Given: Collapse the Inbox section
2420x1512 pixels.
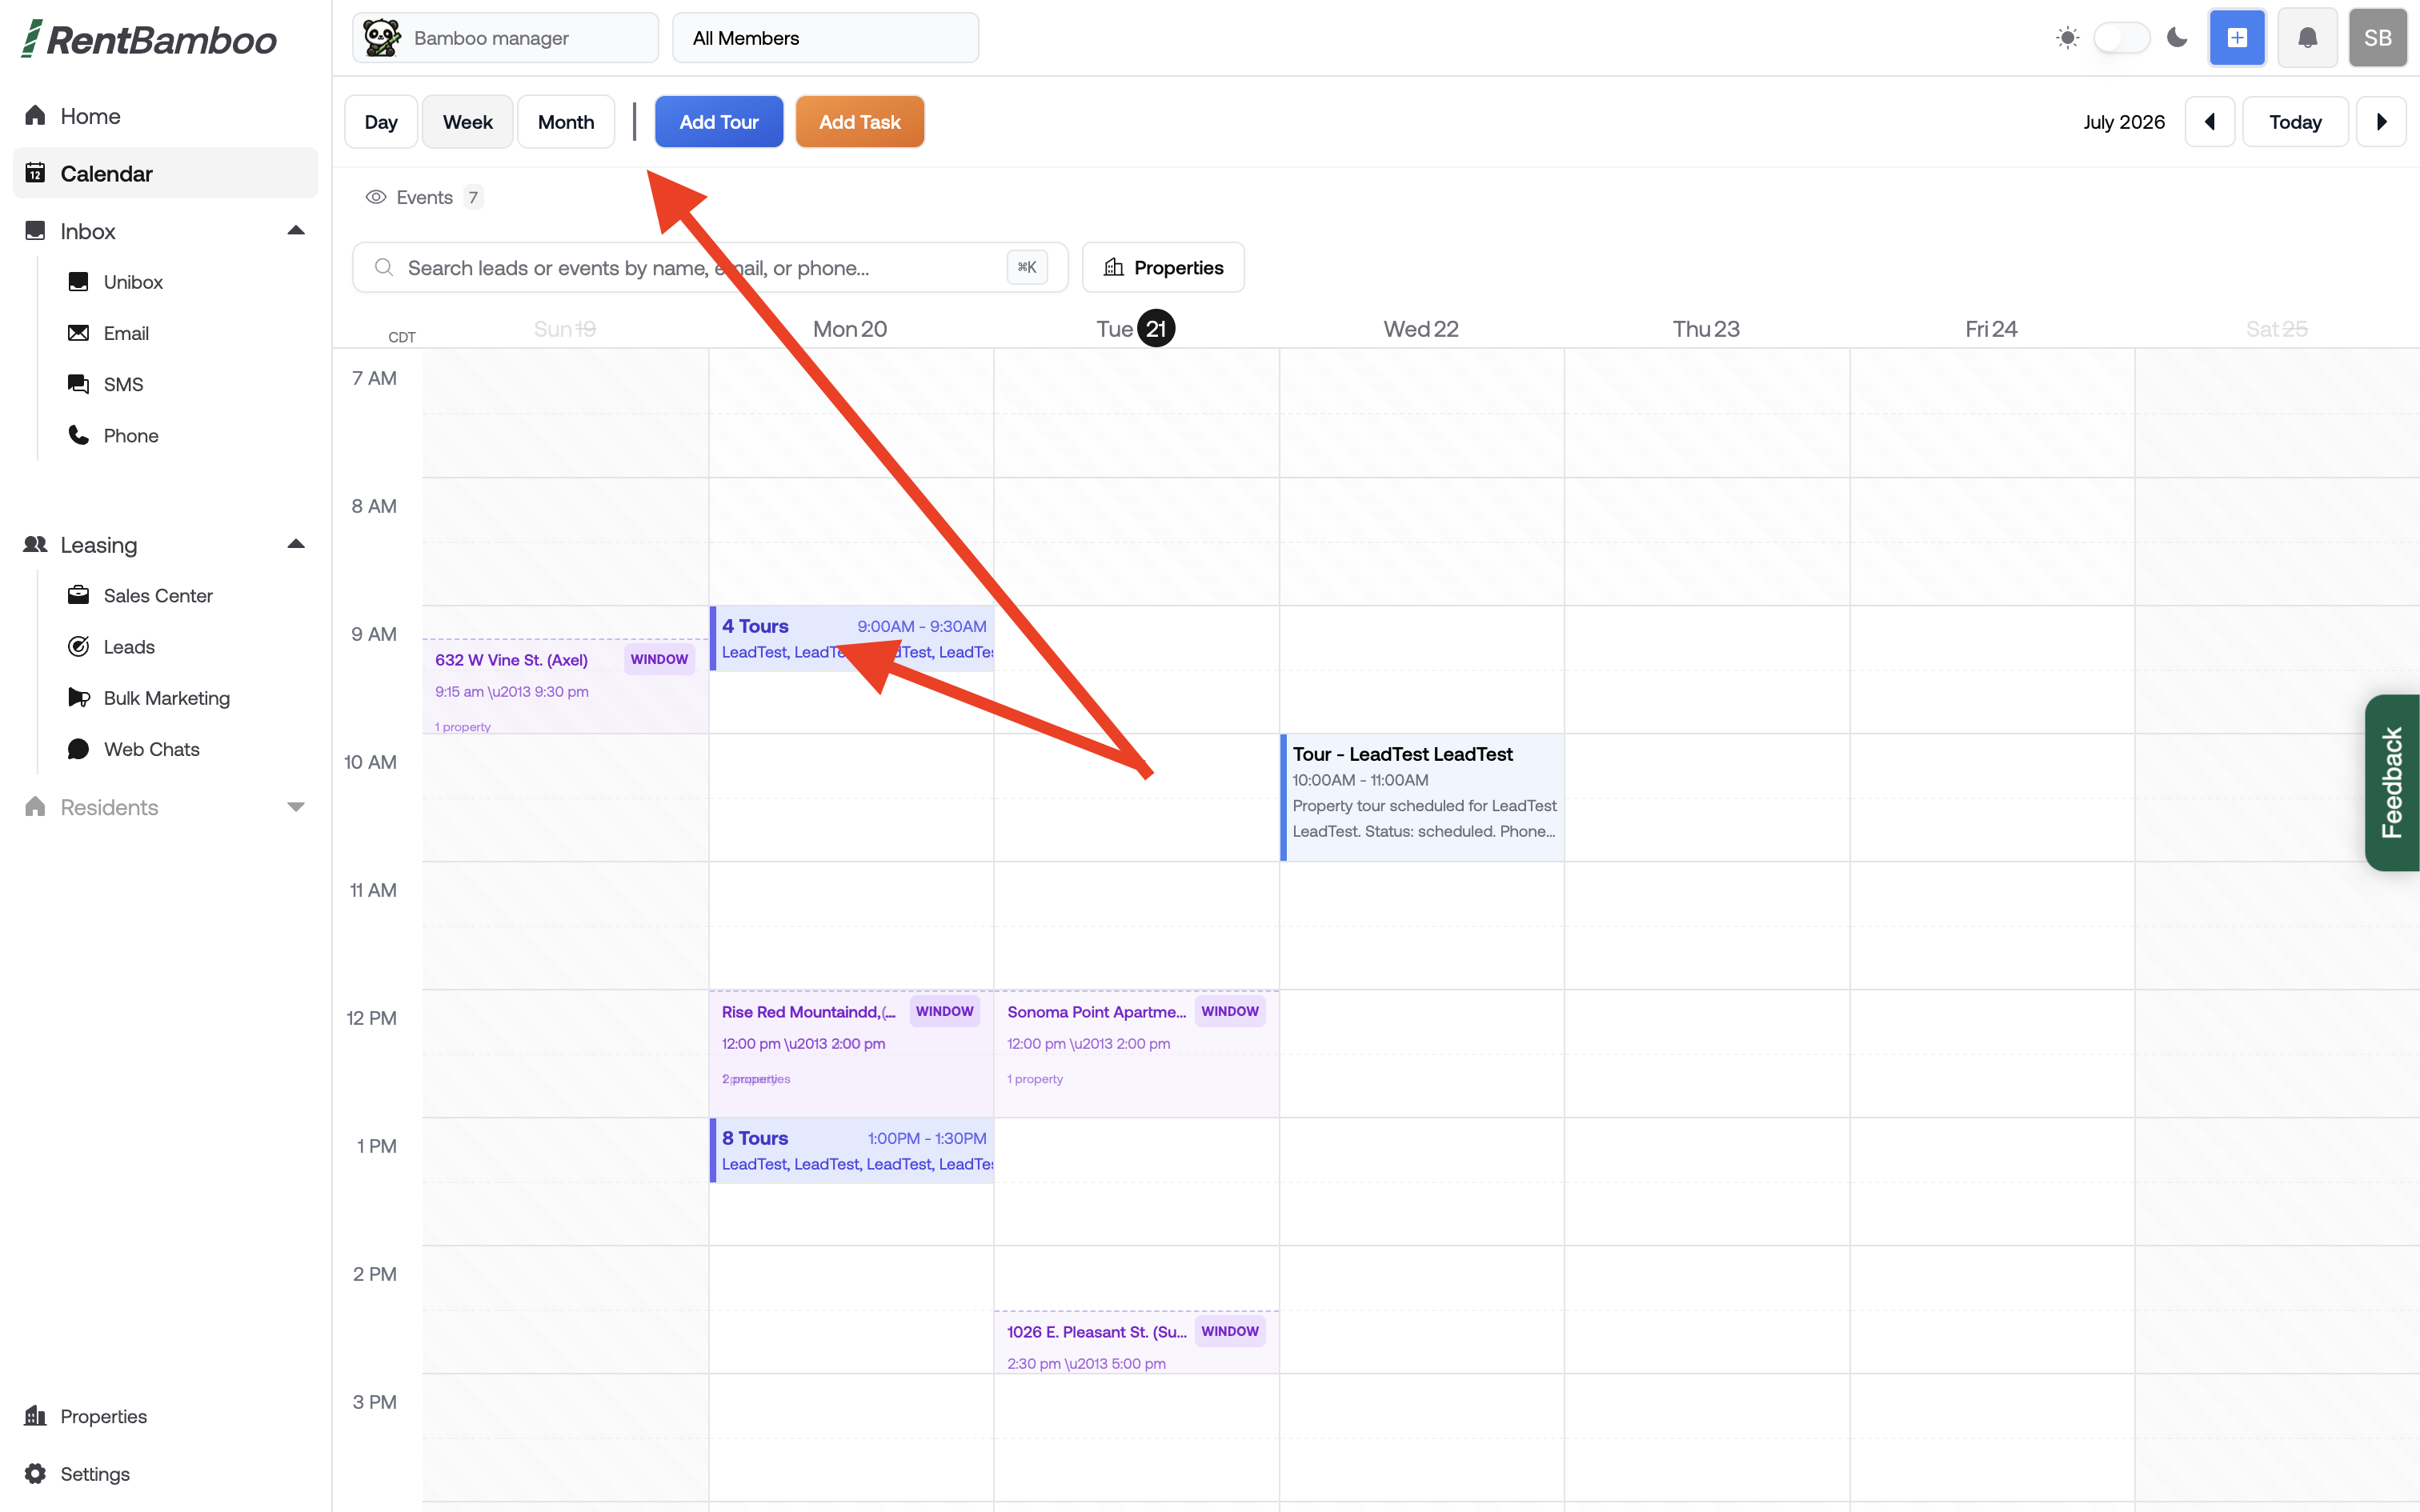Looking at the screenshot, I should click(295, 231).
